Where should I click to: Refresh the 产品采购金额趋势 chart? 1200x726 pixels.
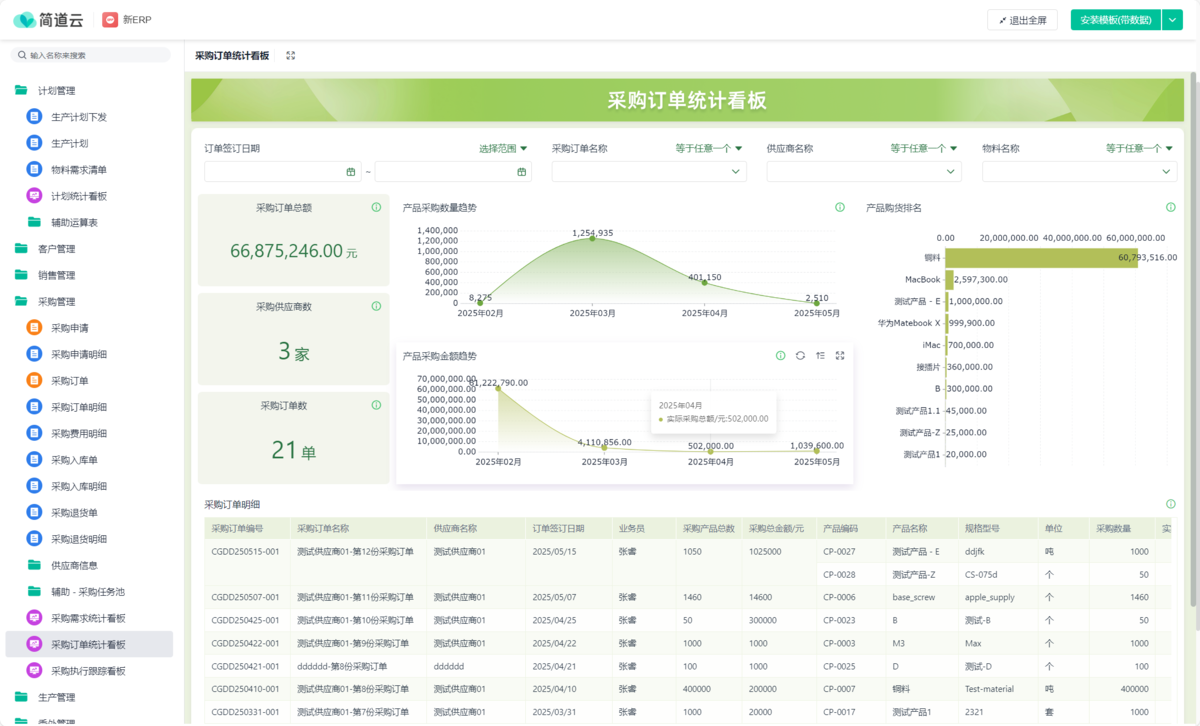(x=800, y=355)
